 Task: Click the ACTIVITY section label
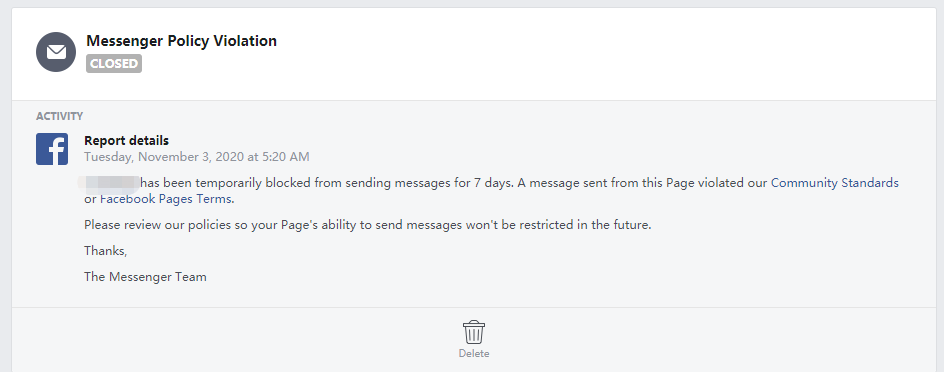pyautogui.click(x=59, y=116)
